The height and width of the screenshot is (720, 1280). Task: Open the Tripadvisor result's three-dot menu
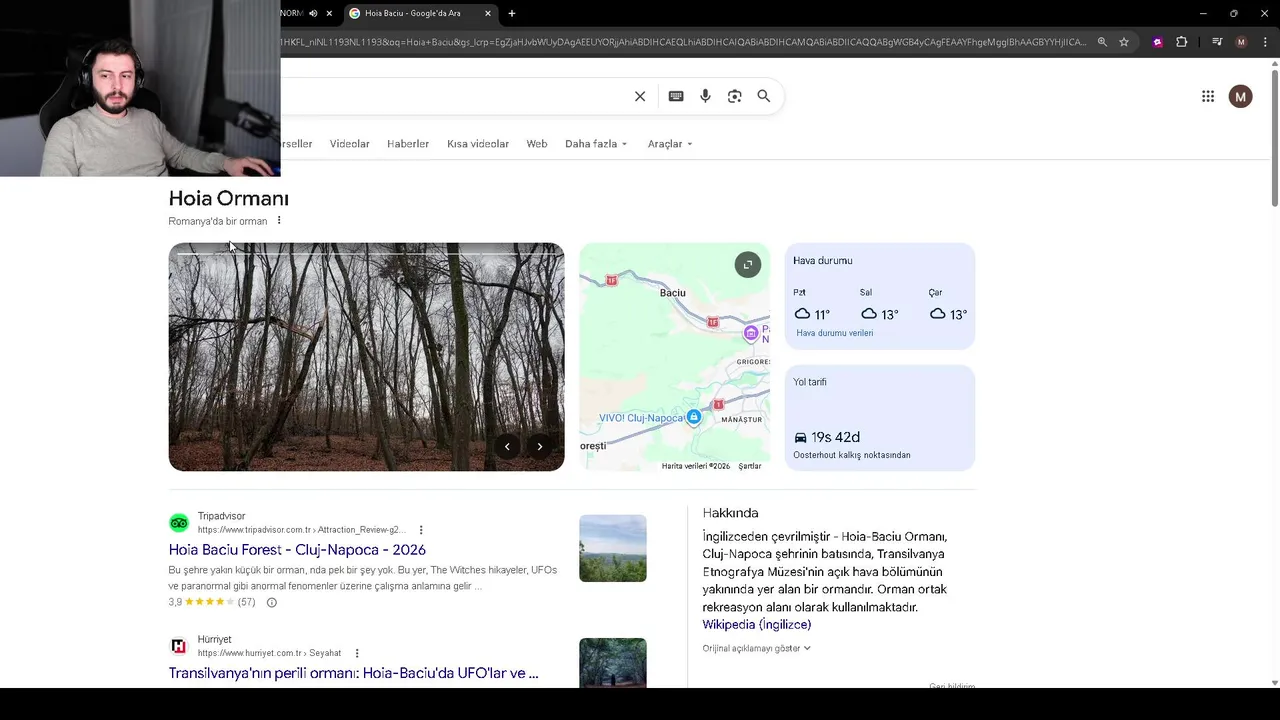tap(421, 530)
